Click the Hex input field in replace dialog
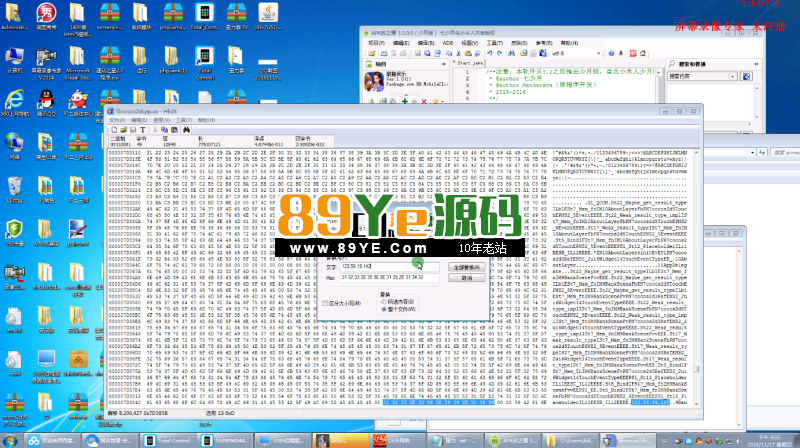This screenshot has width=800, height=448. point(389,278)
